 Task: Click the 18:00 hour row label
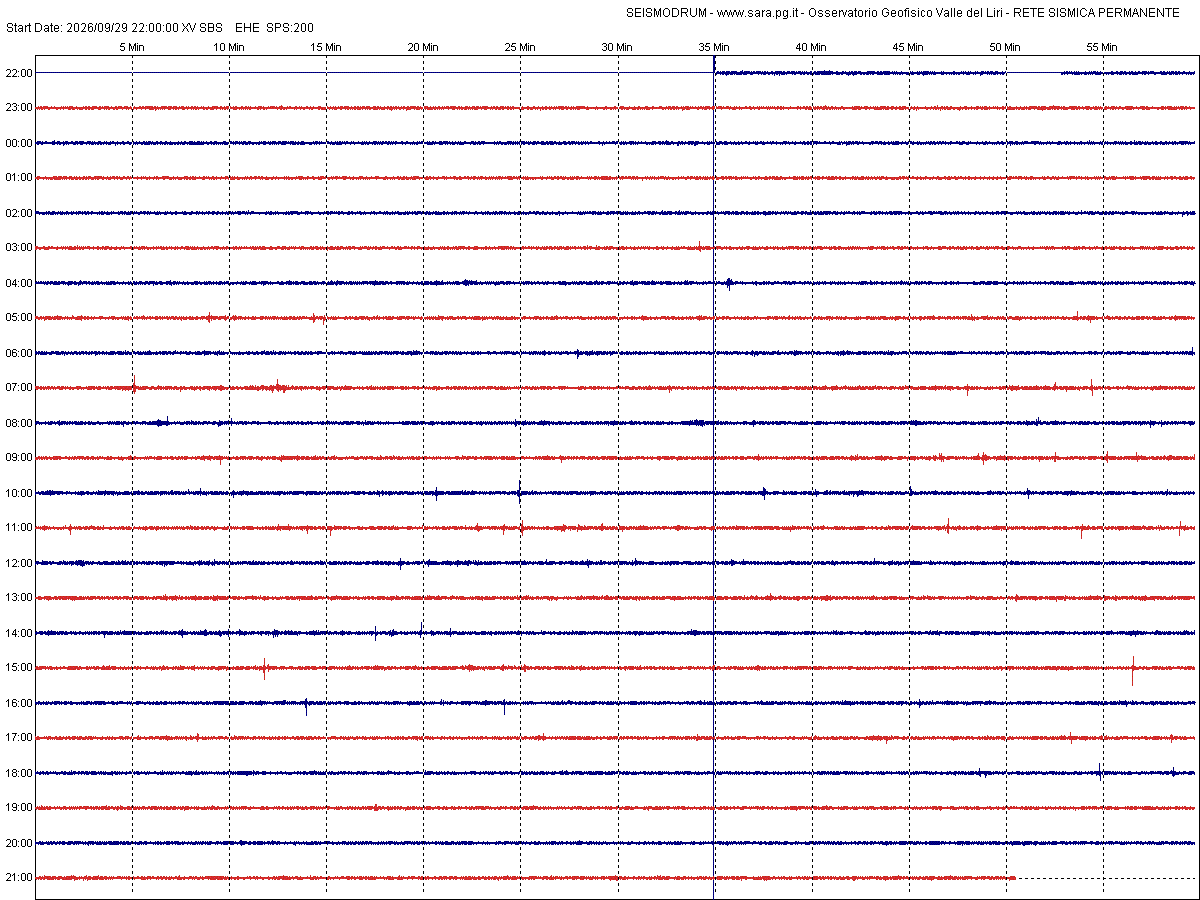(x=19, y=773)
